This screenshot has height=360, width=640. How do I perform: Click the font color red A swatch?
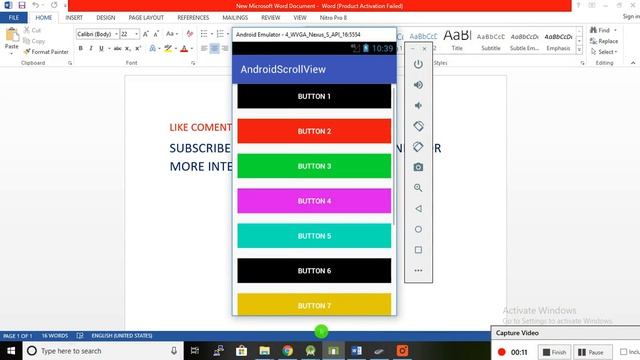(x=184, y=49)
